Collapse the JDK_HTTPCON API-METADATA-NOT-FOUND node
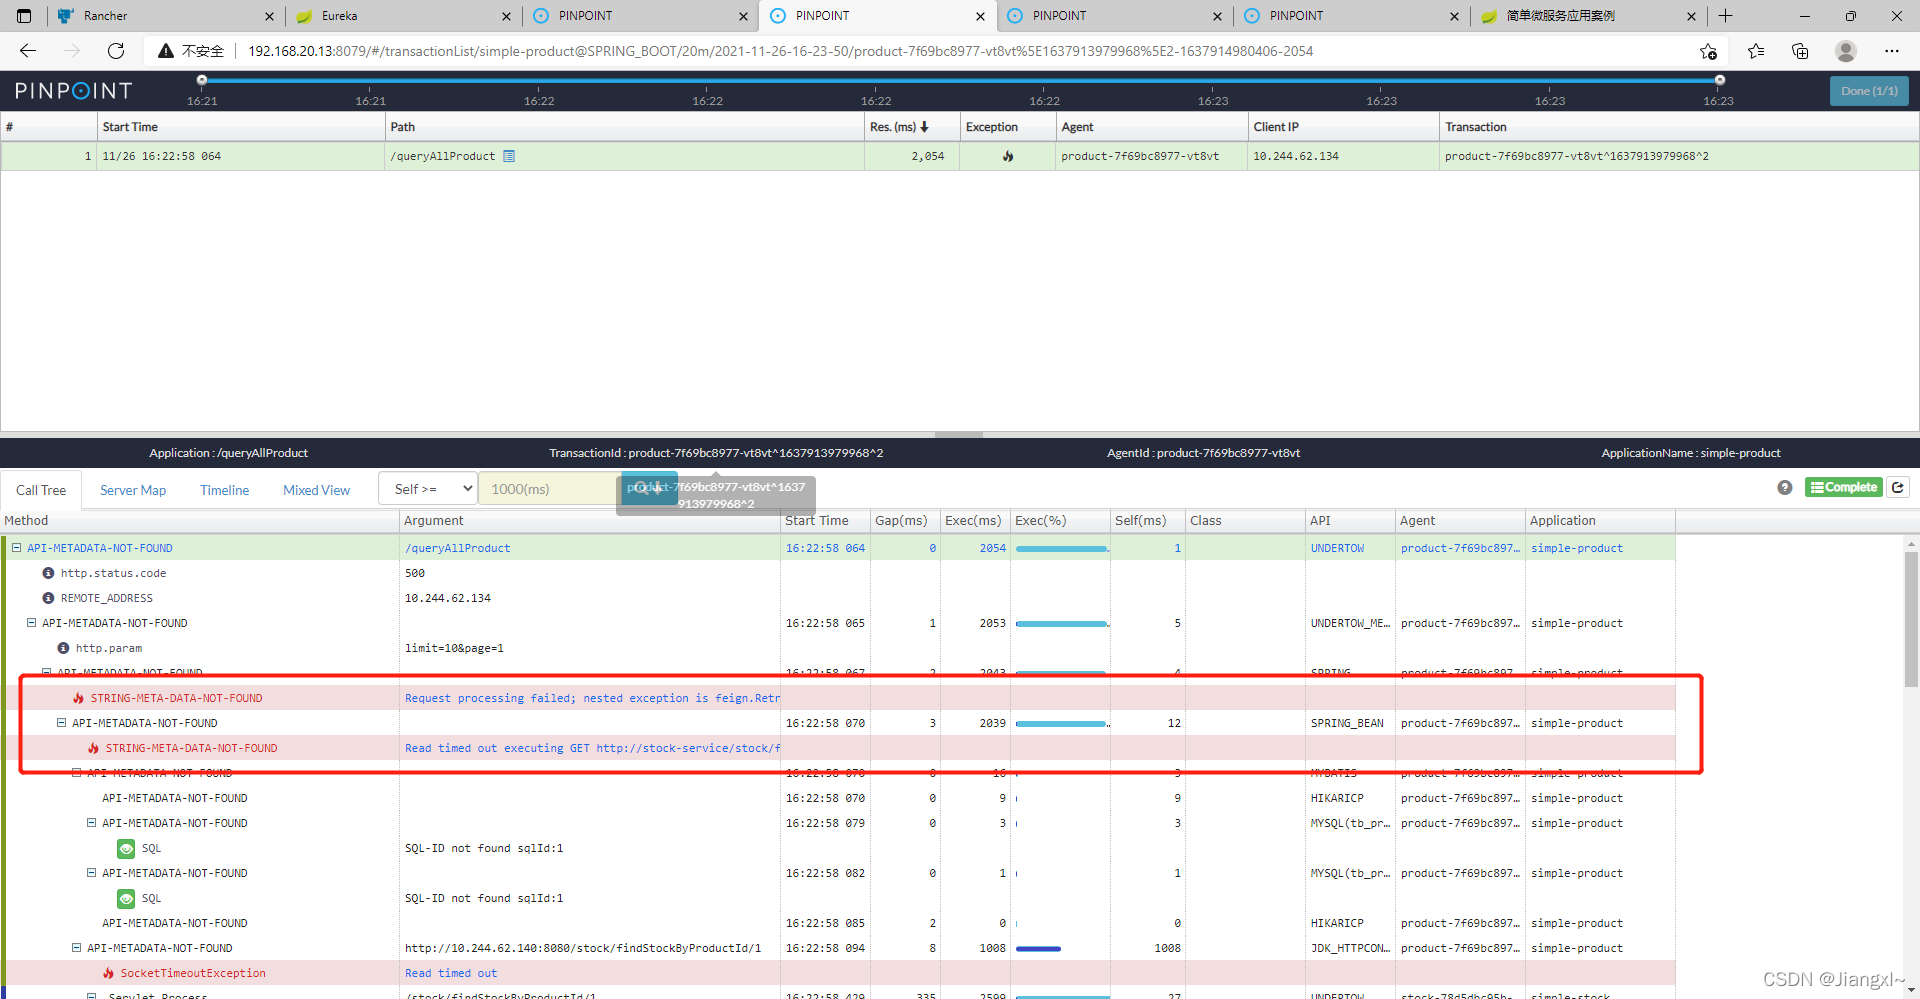The image size is (1920, 999). tap(76, 948)
